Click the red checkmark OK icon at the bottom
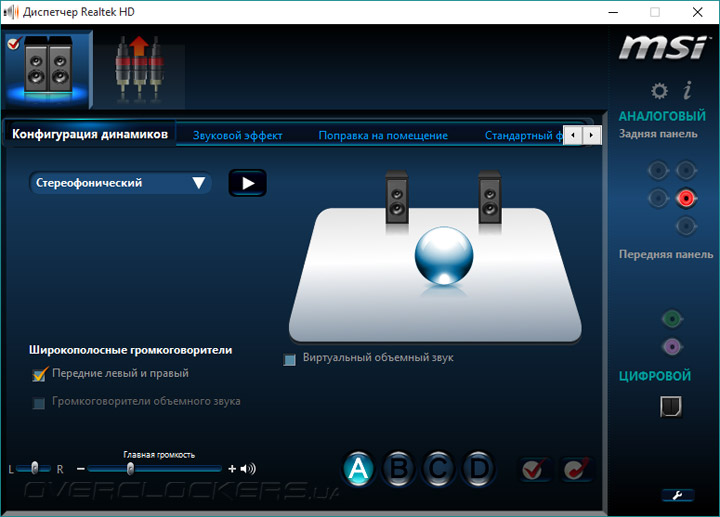The height and width of the screenshot is (517, 720). click(x=534, y=469)
